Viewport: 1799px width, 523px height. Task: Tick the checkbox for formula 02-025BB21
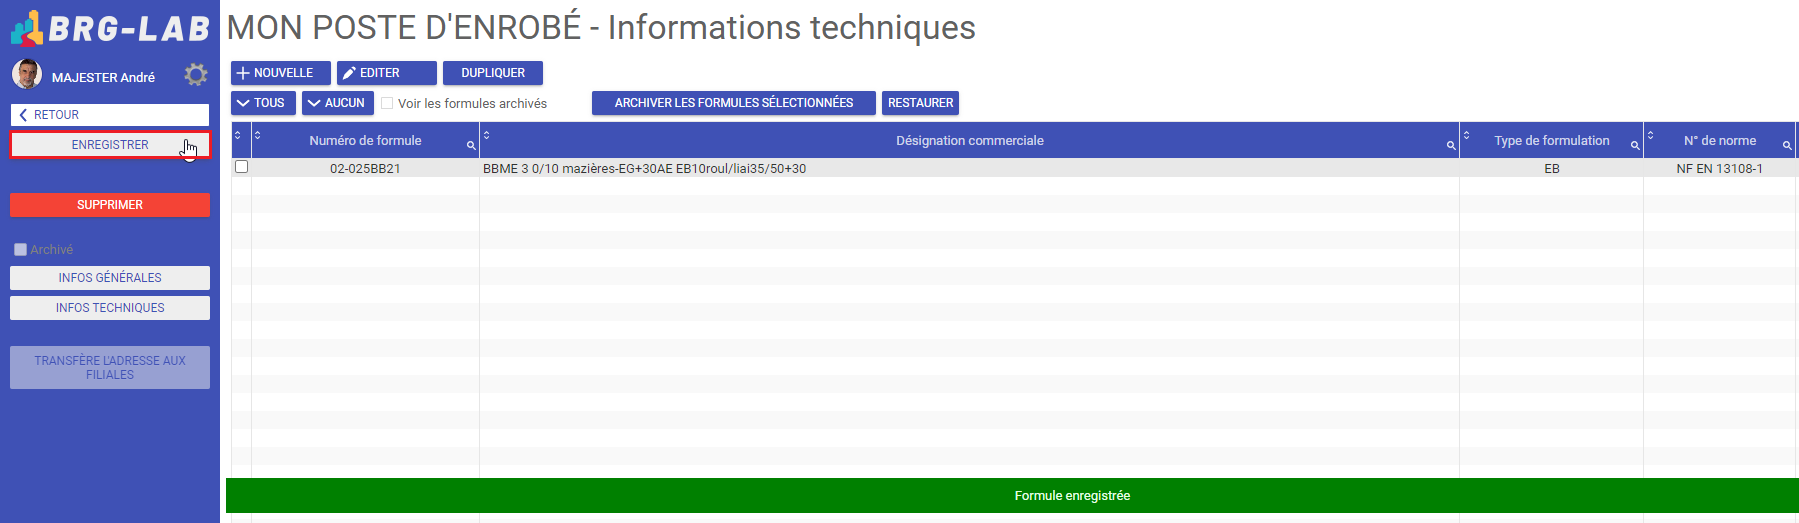[x=241, y=167]
